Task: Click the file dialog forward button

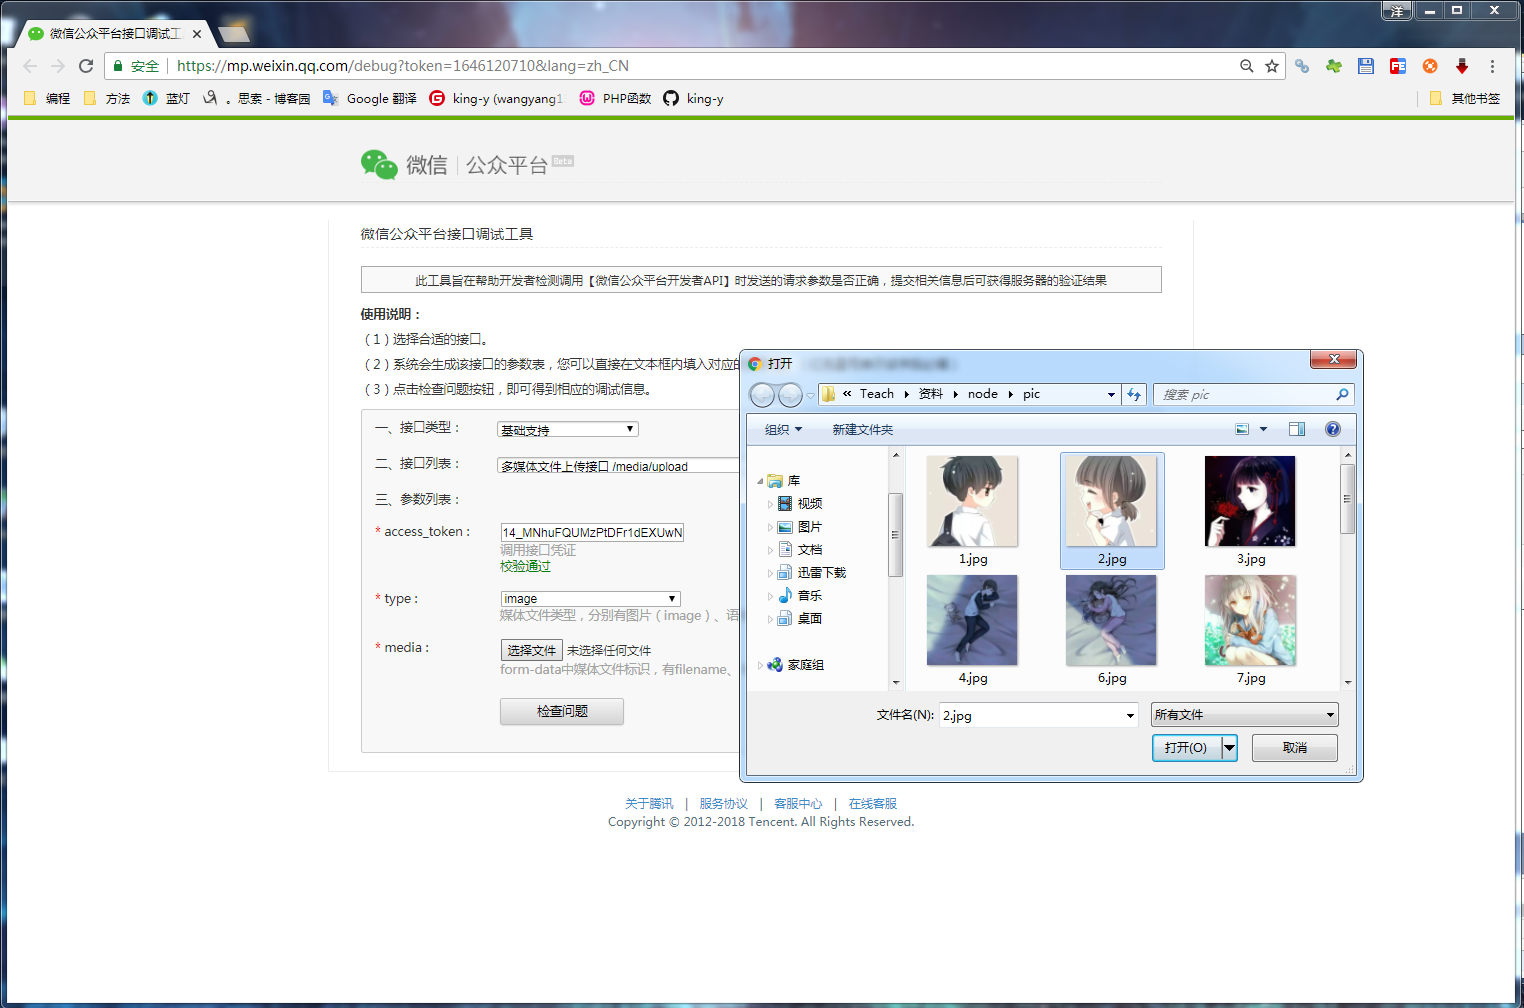Action: 790,395
